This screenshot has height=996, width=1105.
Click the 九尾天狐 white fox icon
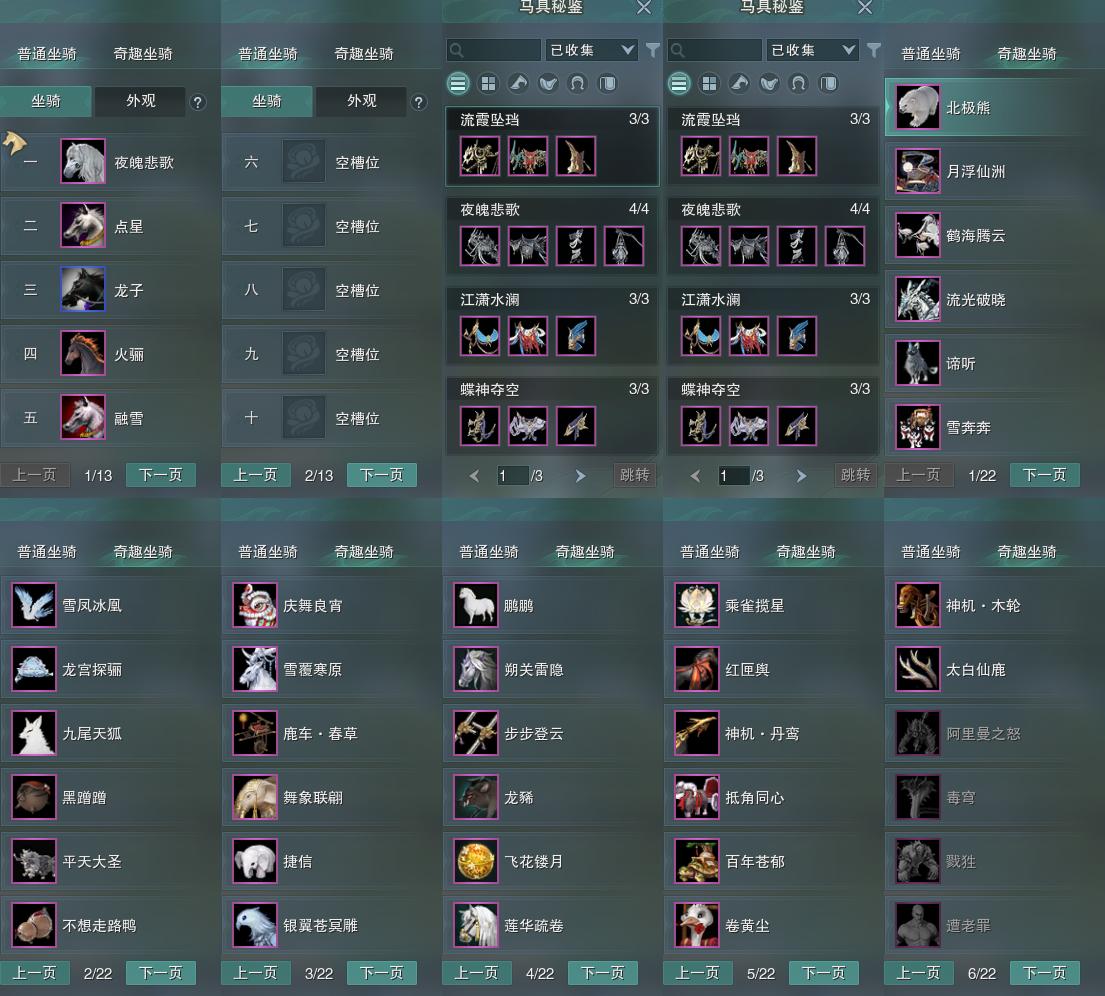pyautogui.click(x=34, y=733)
